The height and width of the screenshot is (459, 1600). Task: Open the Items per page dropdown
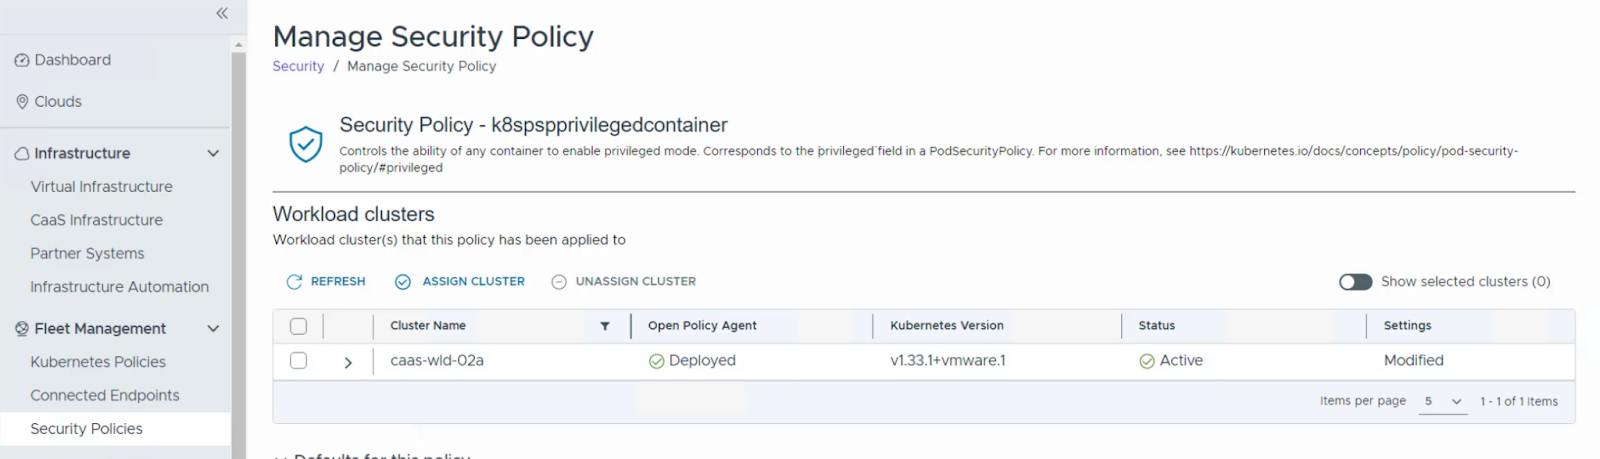pos(1443,401)
